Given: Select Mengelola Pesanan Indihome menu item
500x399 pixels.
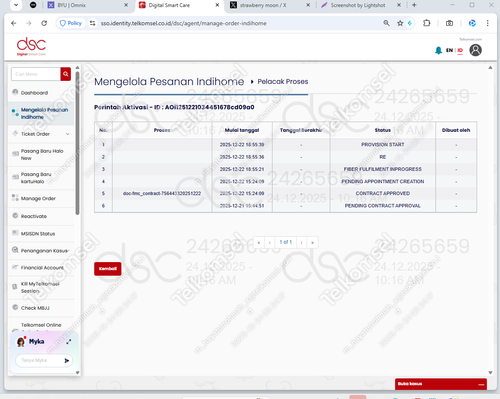Looking at the screenshot, I should [x=41, y=113].
